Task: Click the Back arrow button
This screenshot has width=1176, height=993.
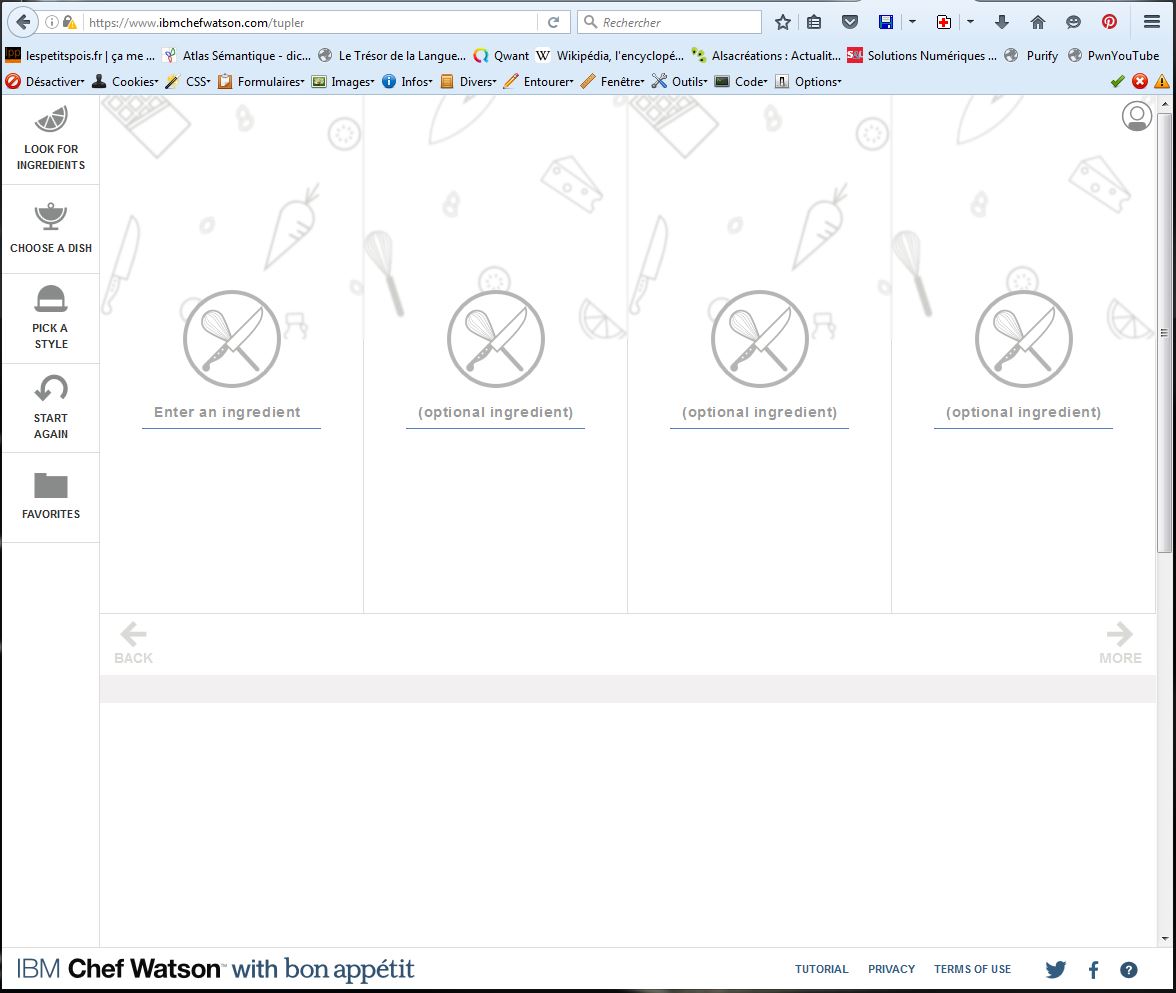Action: tap(133, 643)
